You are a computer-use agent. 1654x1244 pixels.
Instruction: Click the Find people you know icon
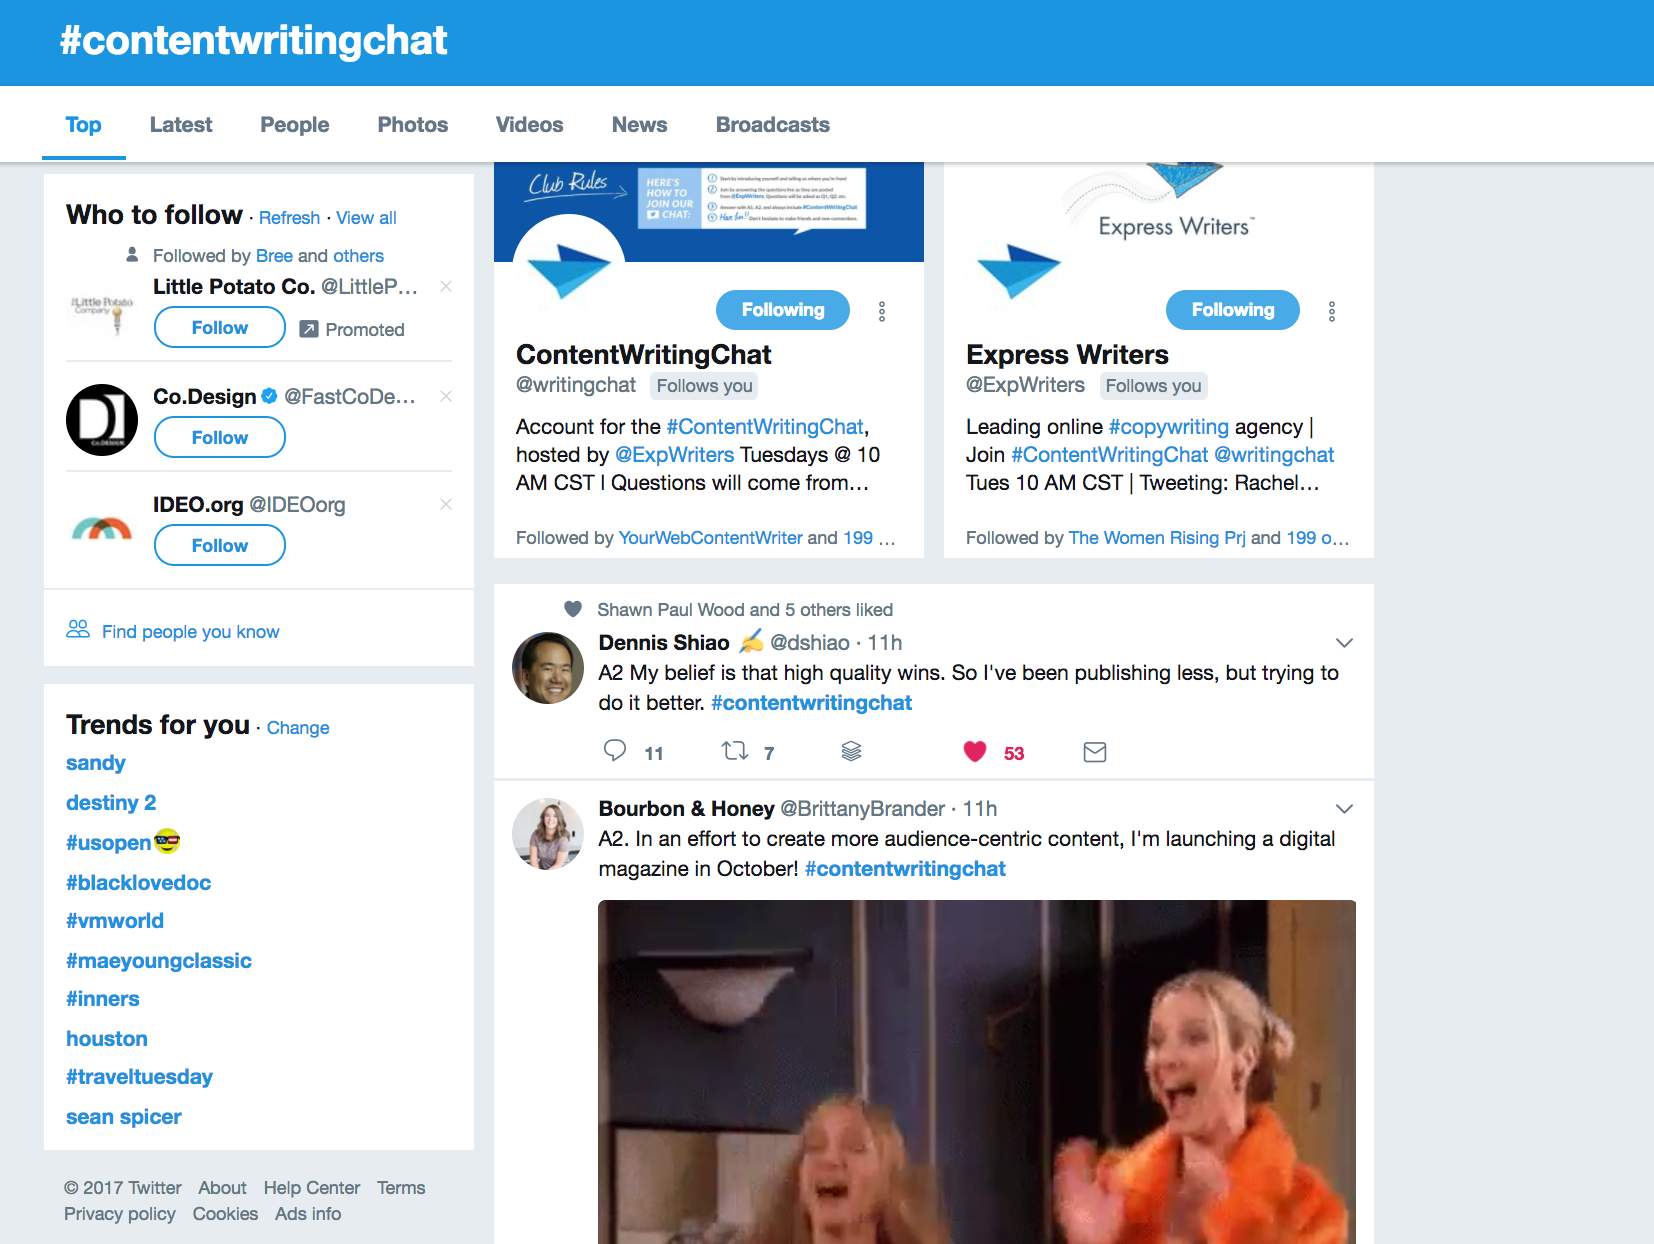[x=78, y=629]
